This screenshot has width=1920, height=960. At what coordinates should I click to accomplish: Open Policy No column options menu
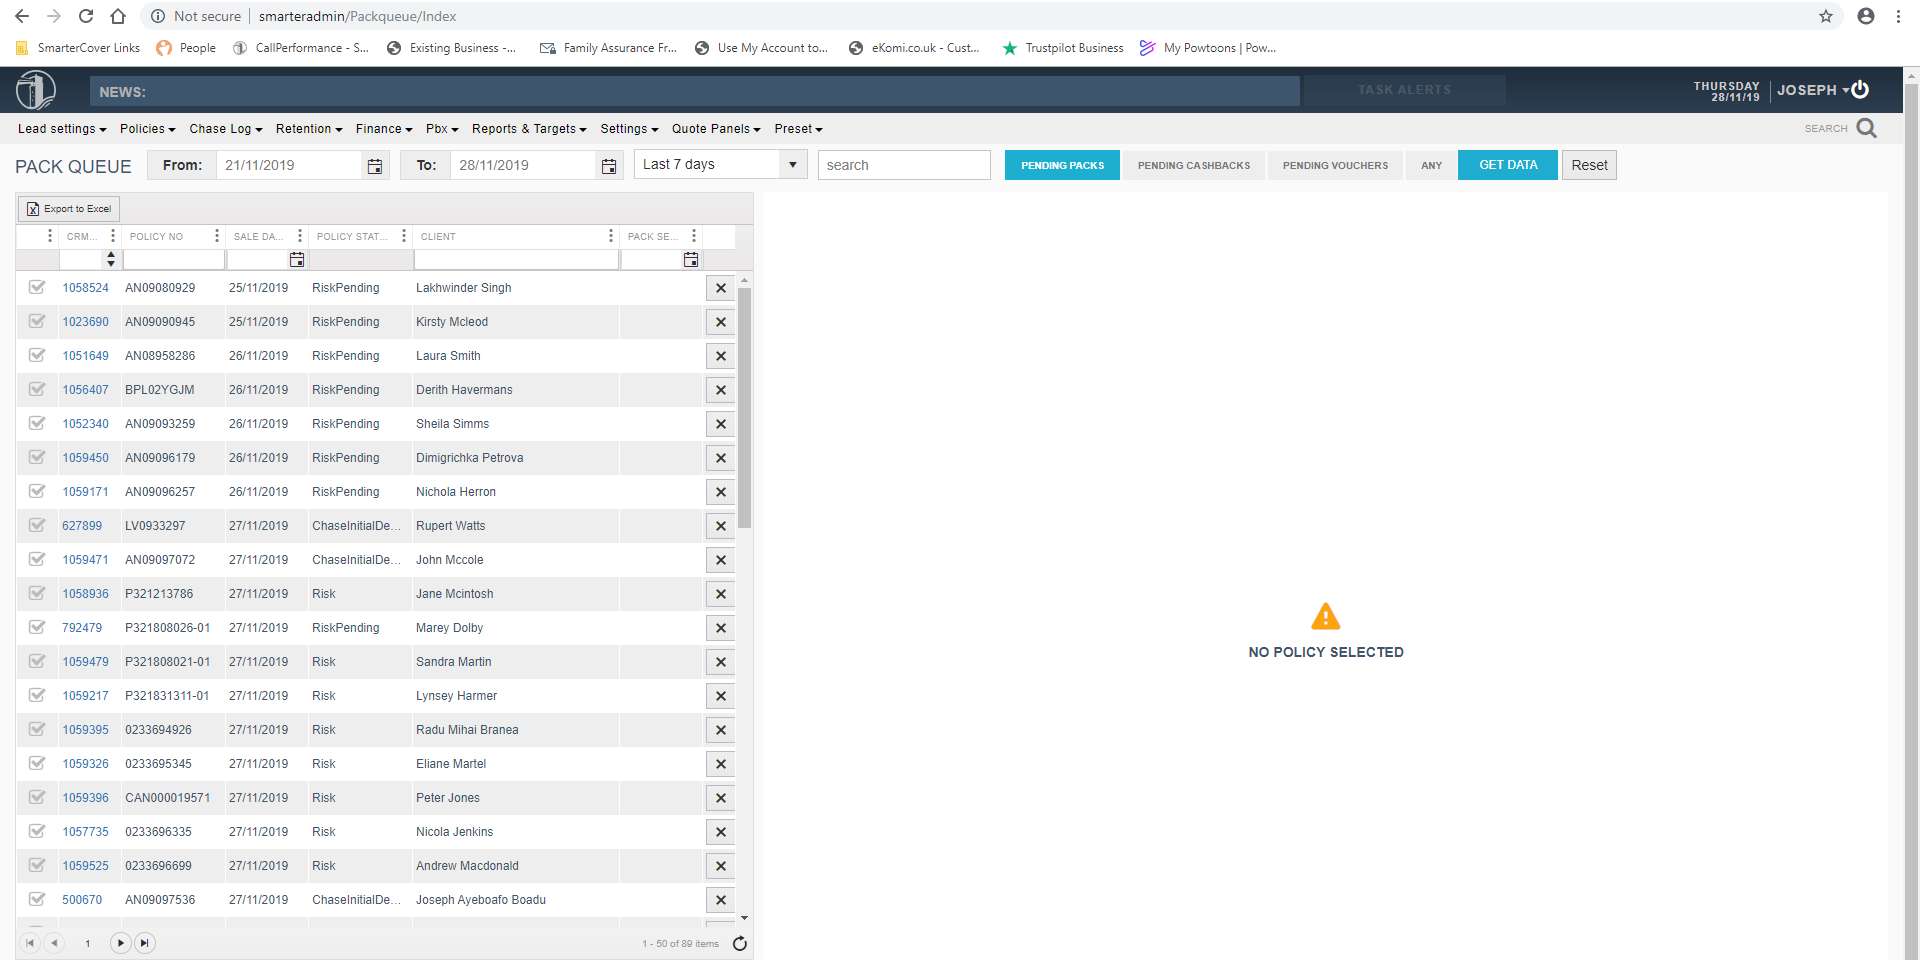click(216, 236)
